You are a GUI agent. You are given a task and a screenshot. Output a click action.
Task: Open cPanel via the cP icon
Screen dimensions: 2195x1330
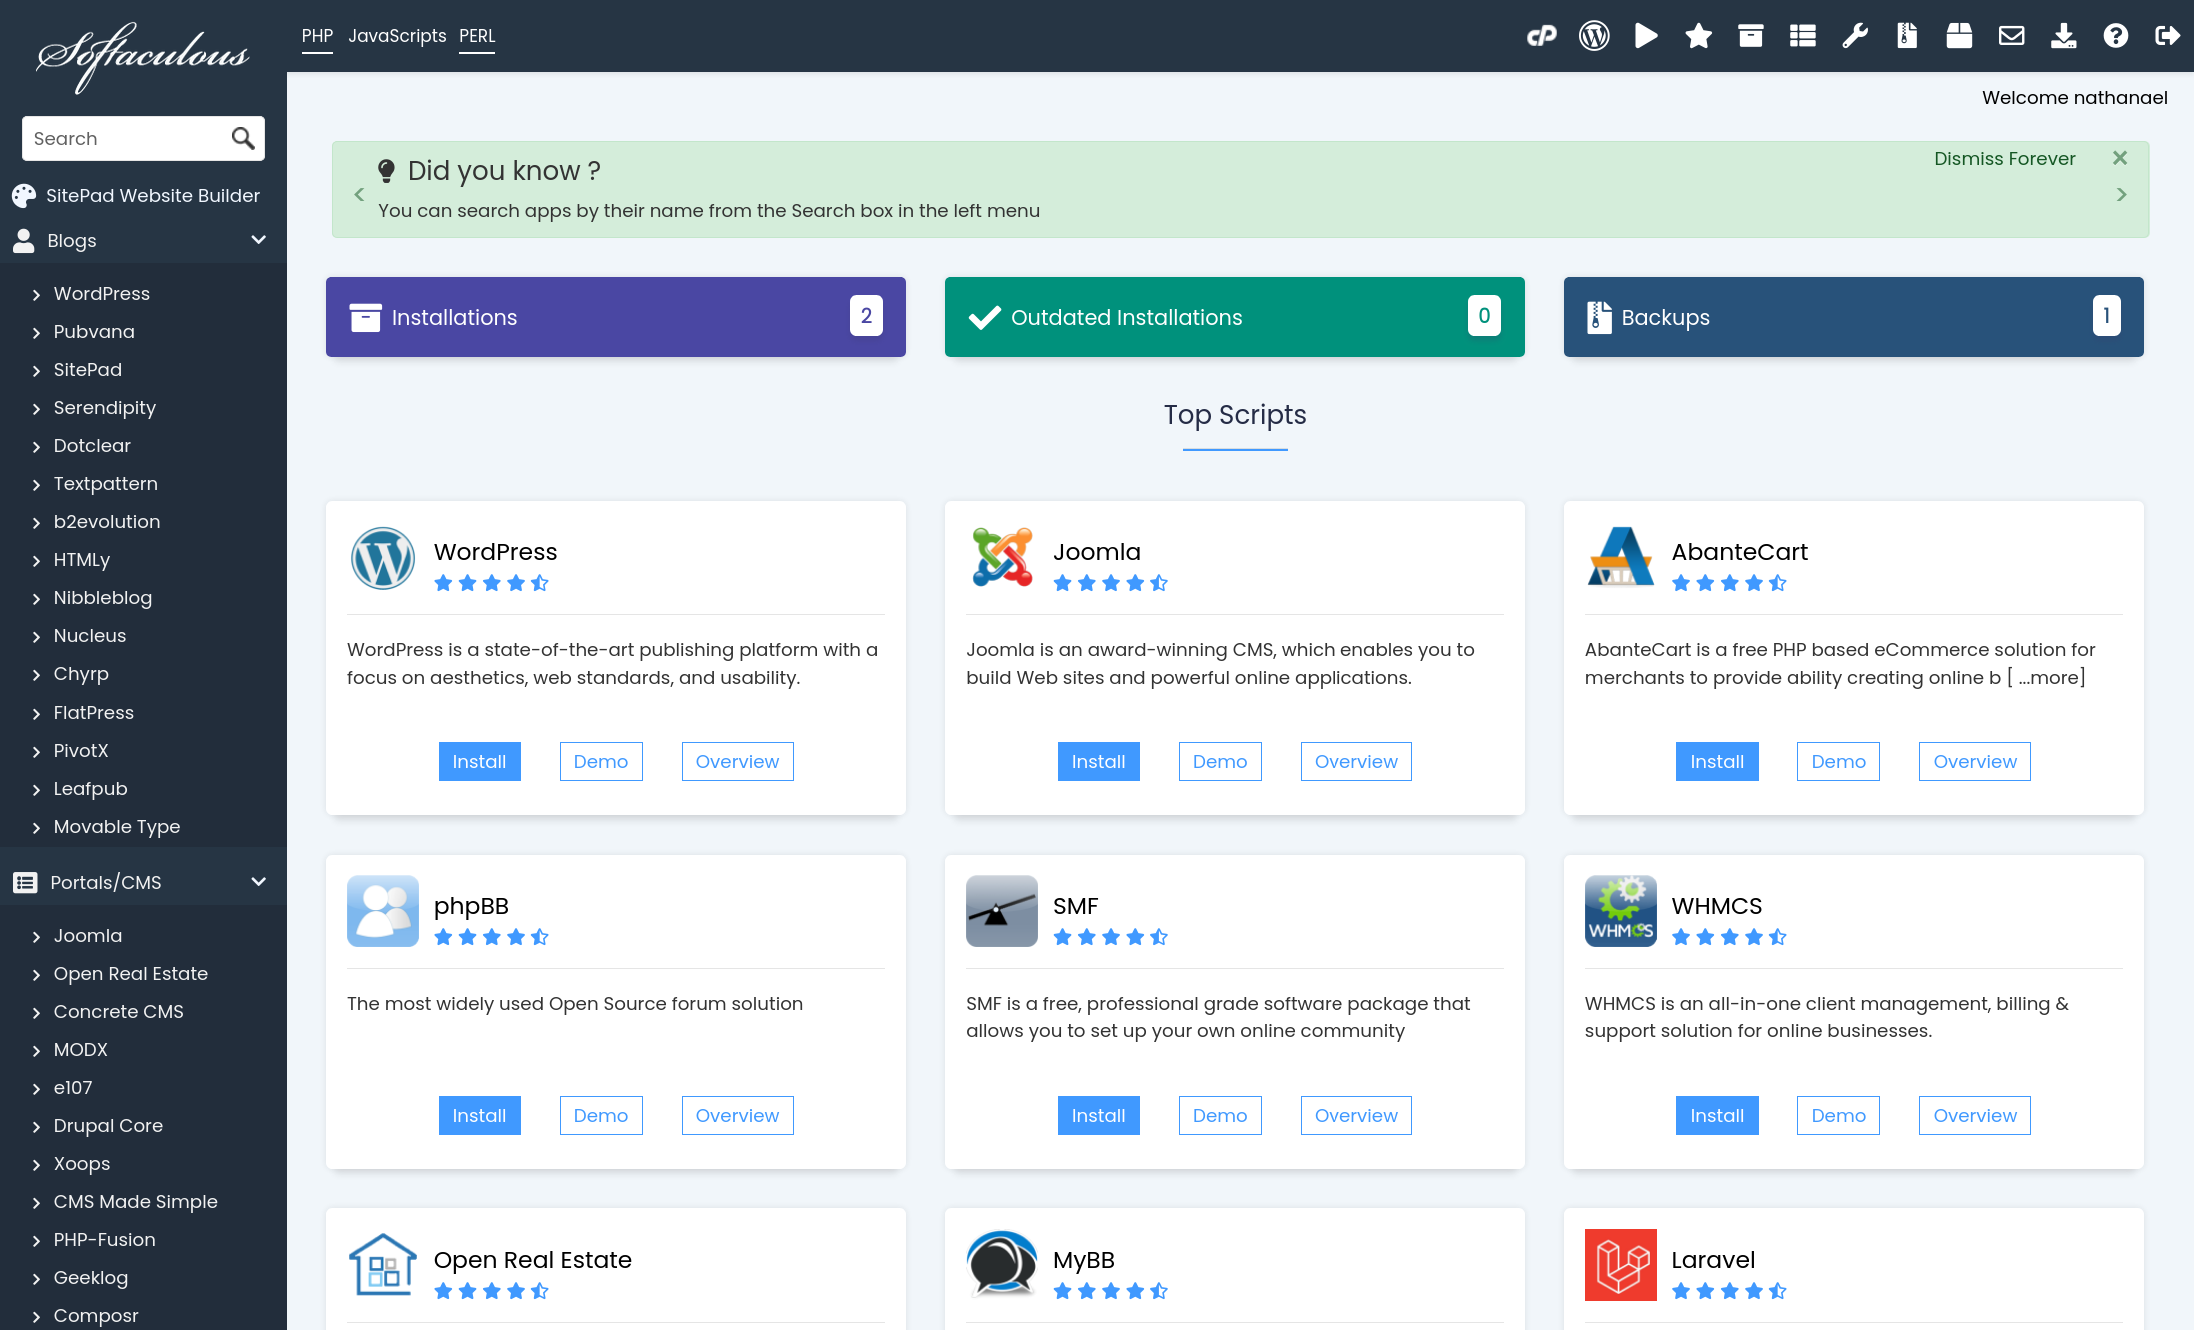(x=1541, y=36)
